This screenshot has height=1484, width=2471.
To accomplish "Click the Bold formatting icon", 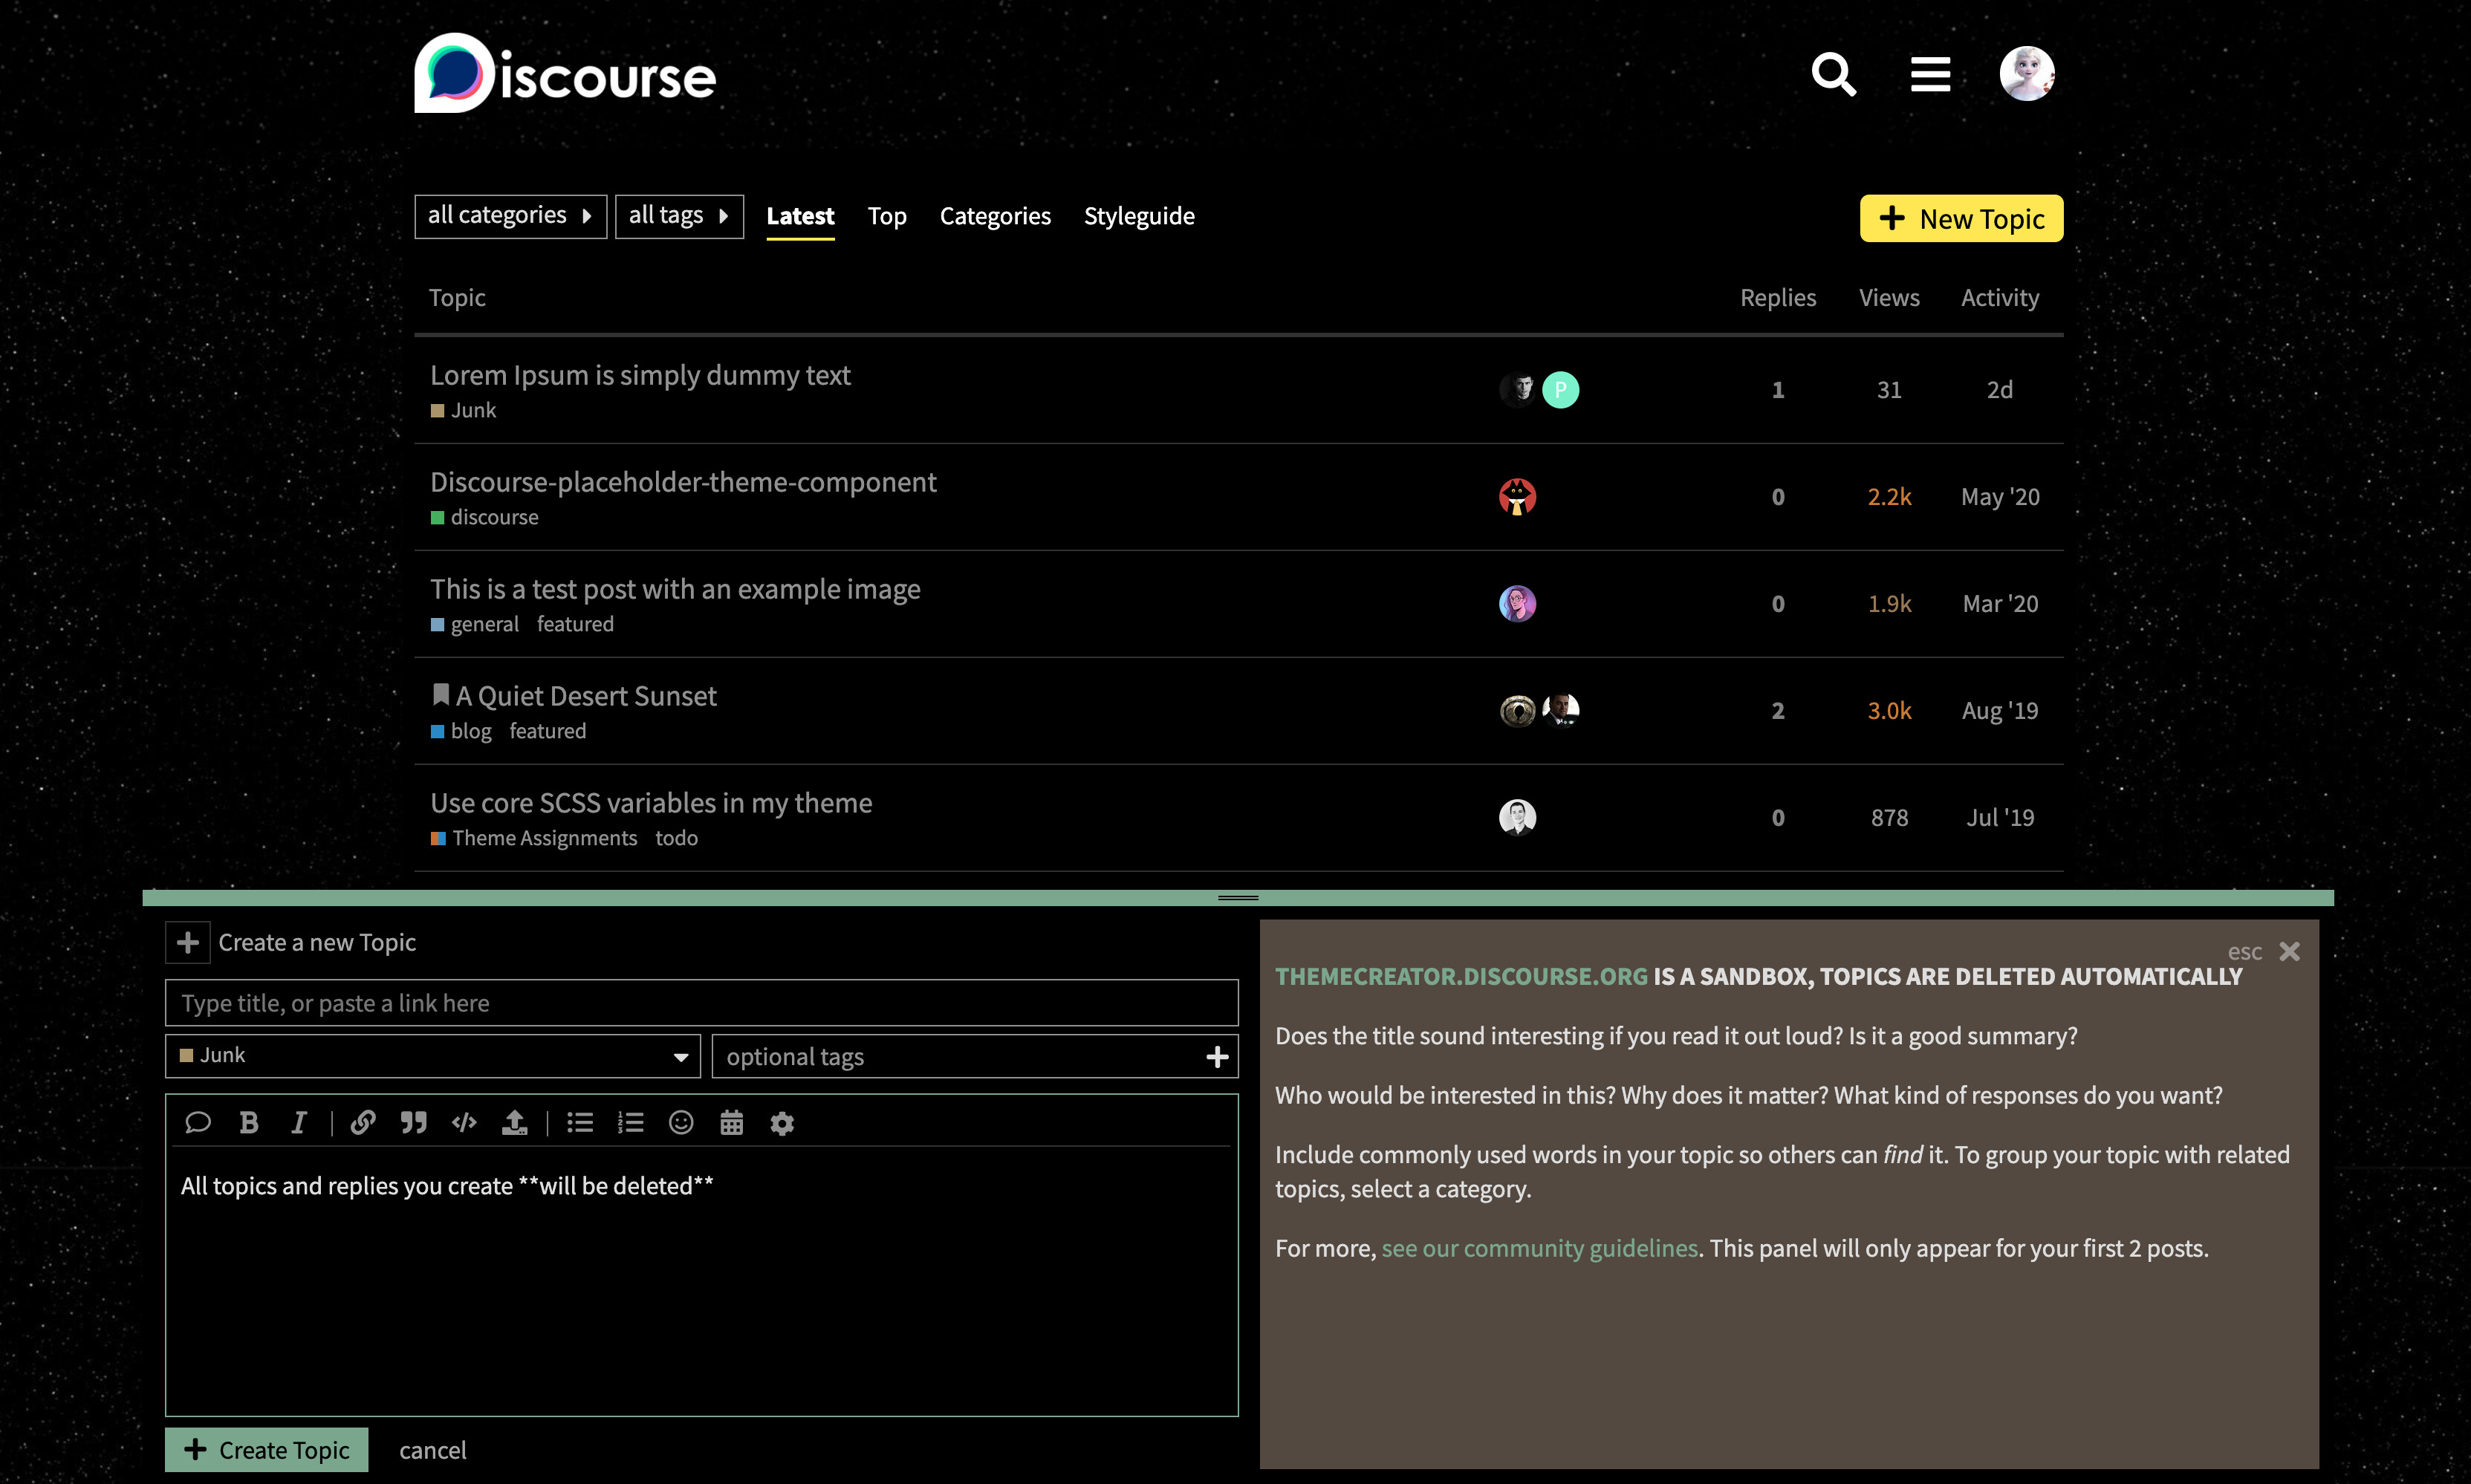I will click(x=249, y=1122).
